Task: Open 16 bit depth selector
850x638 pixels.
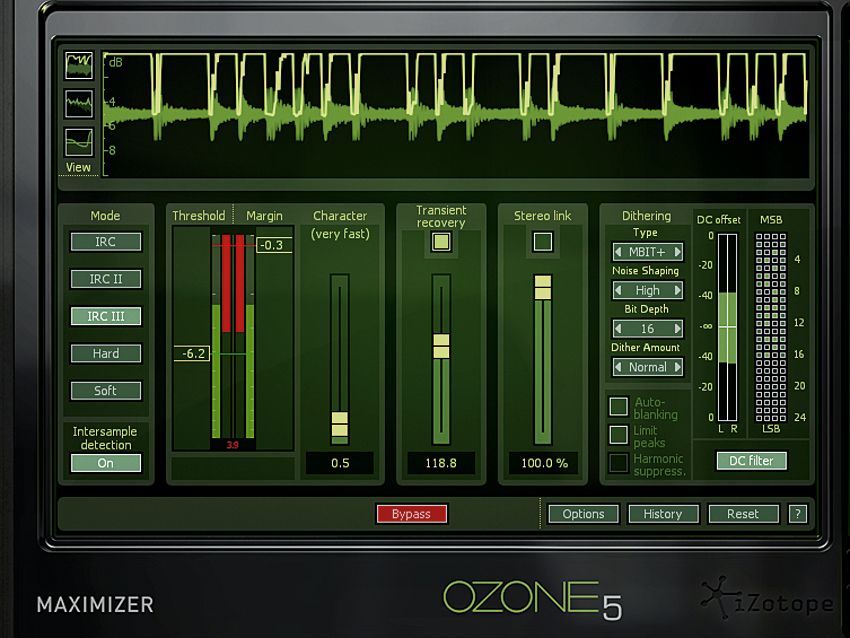Action: (x=648, y=328)
